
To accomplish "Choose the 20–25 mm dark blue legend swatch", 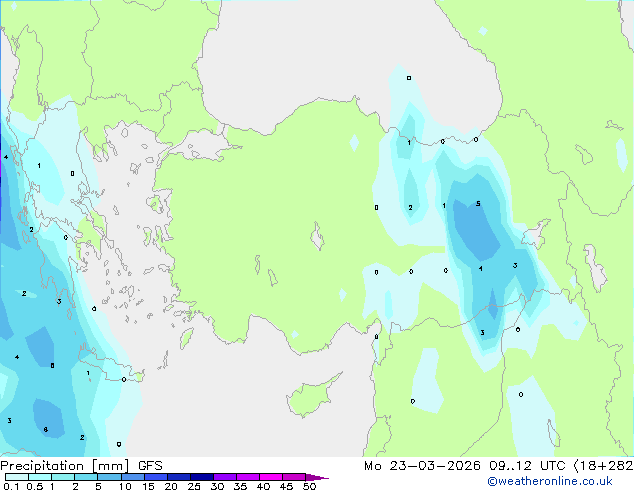I will tap(178, 477).
